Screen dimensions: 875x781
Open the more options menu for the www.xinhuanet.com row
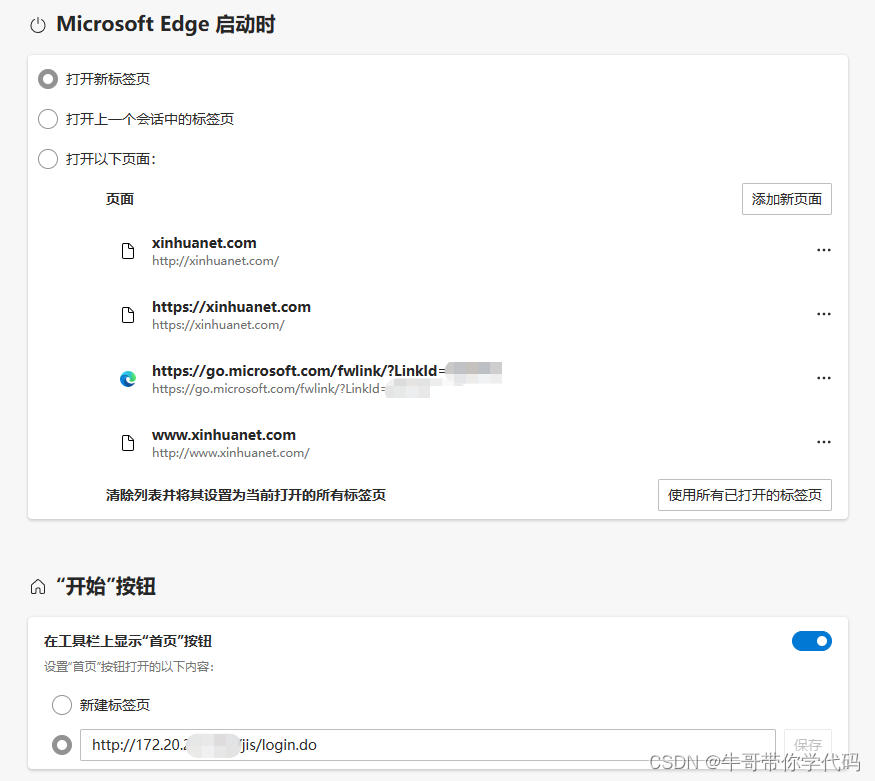click(824, 442)
